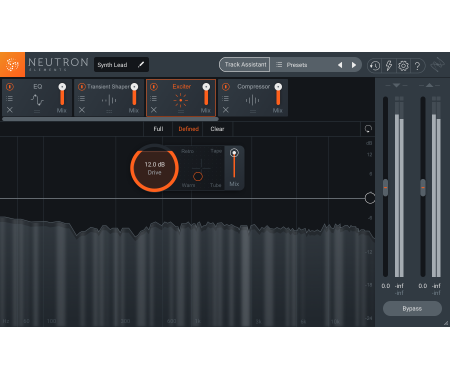Select the Clear exciter mode tab
The width and height of the screenshot is (450, 380).
tap(217, 129)
